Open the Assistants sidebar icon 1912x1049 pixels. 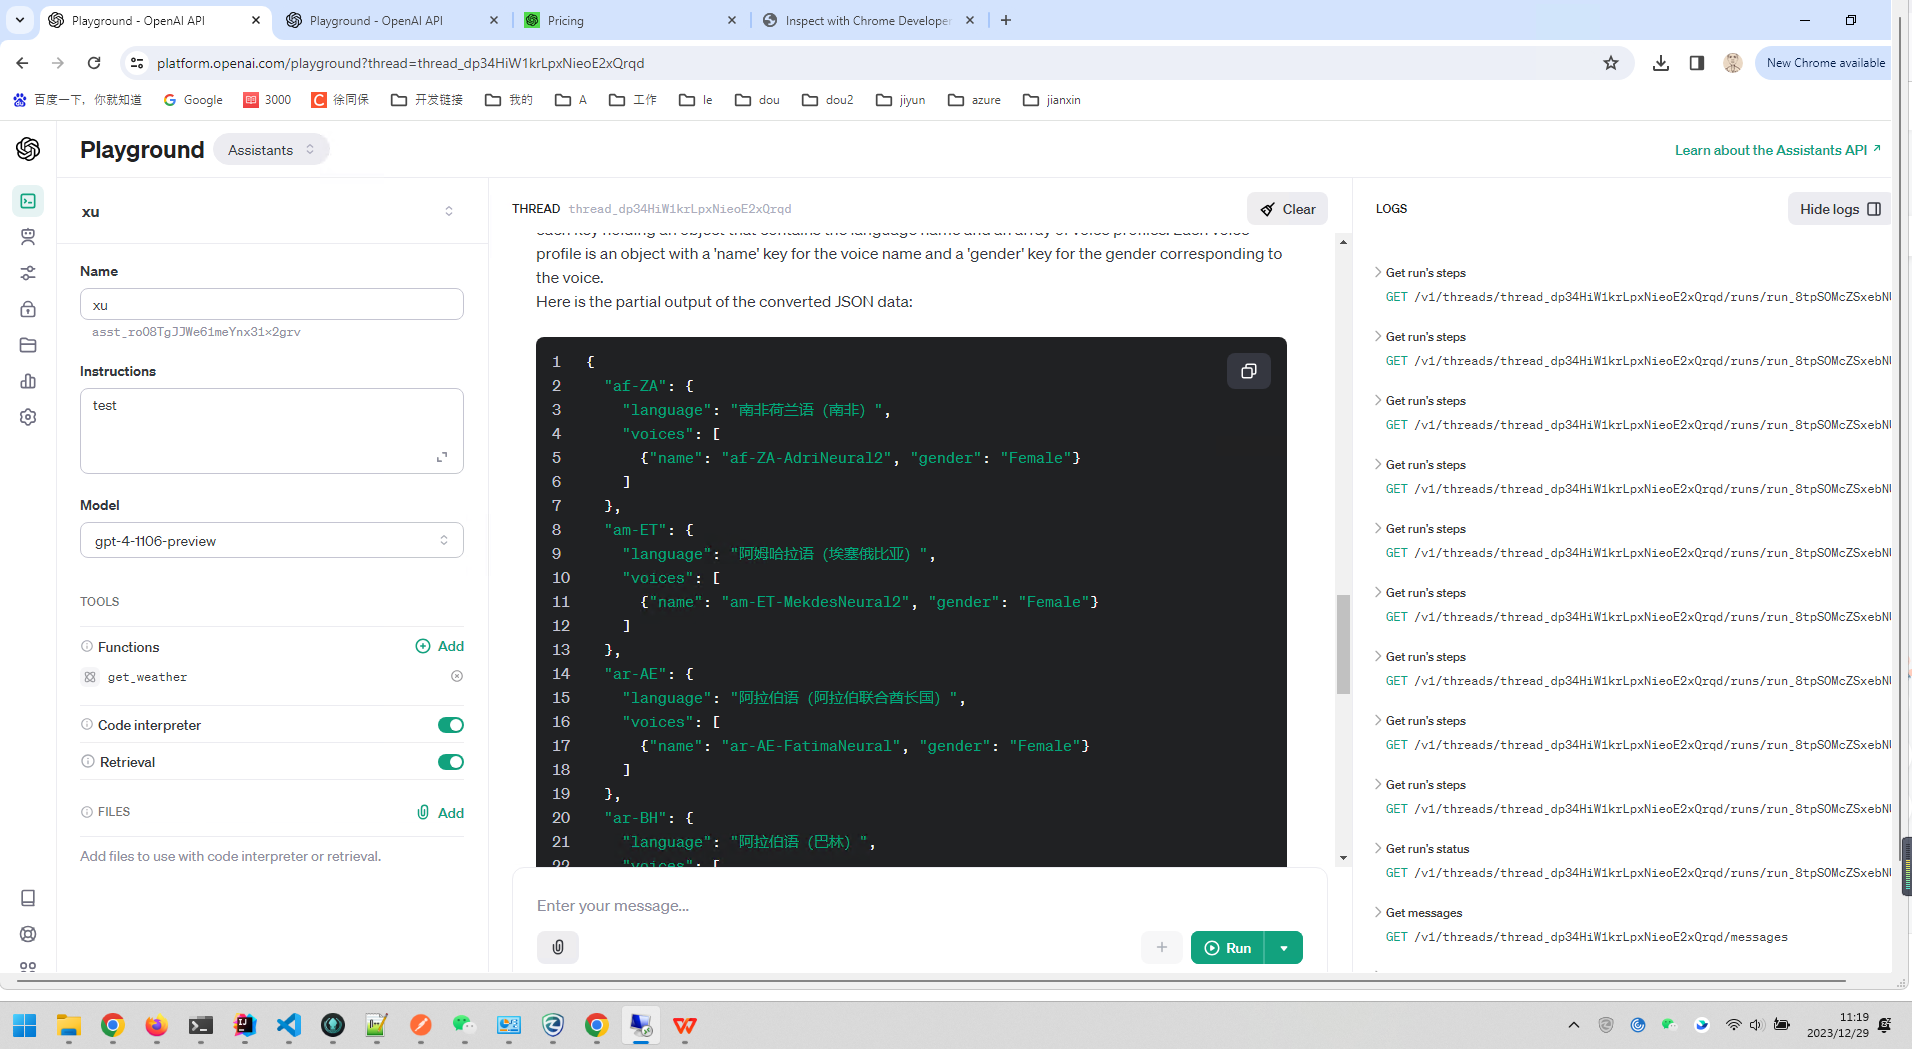coord(28,237)
